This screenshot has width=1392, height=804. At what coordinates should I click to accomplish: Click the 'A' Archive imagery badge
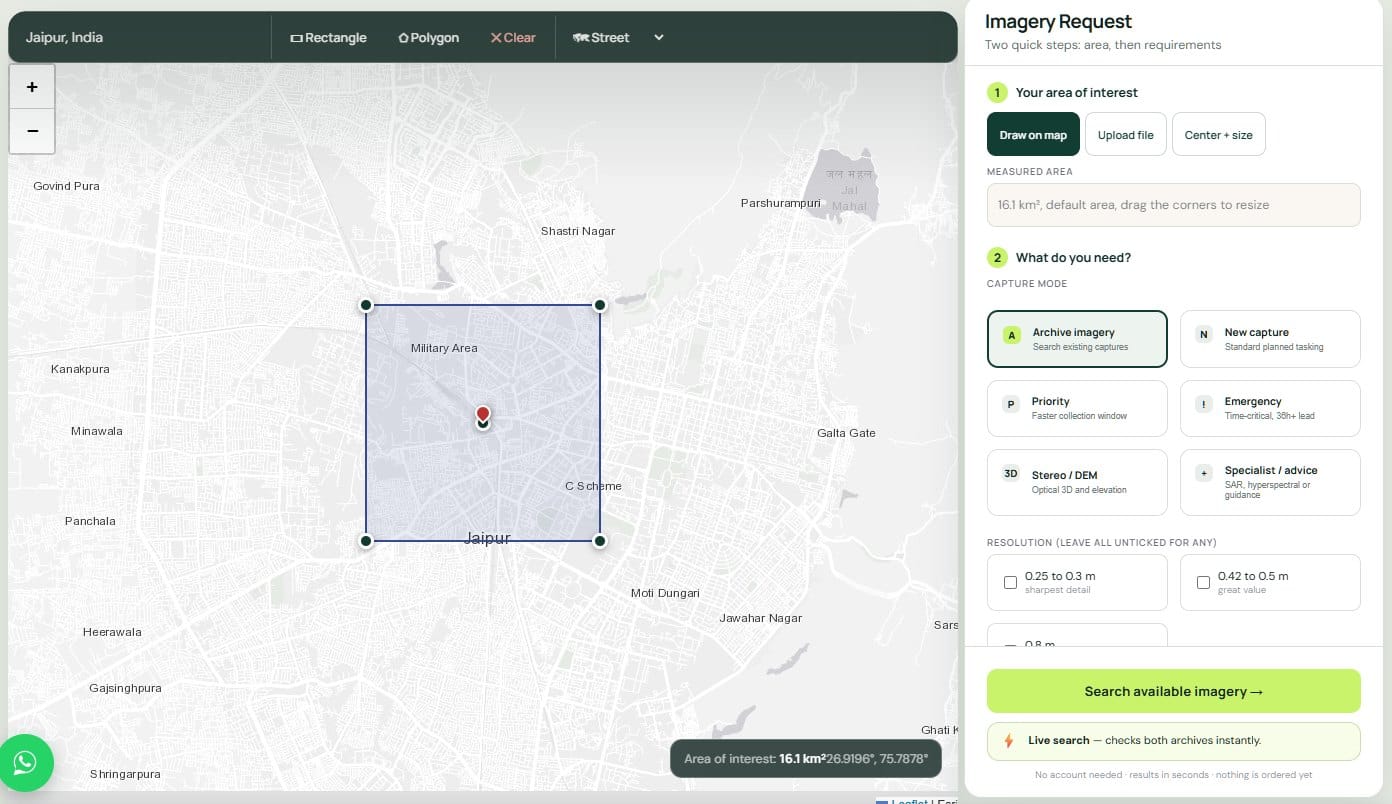tap(1012, 335)
